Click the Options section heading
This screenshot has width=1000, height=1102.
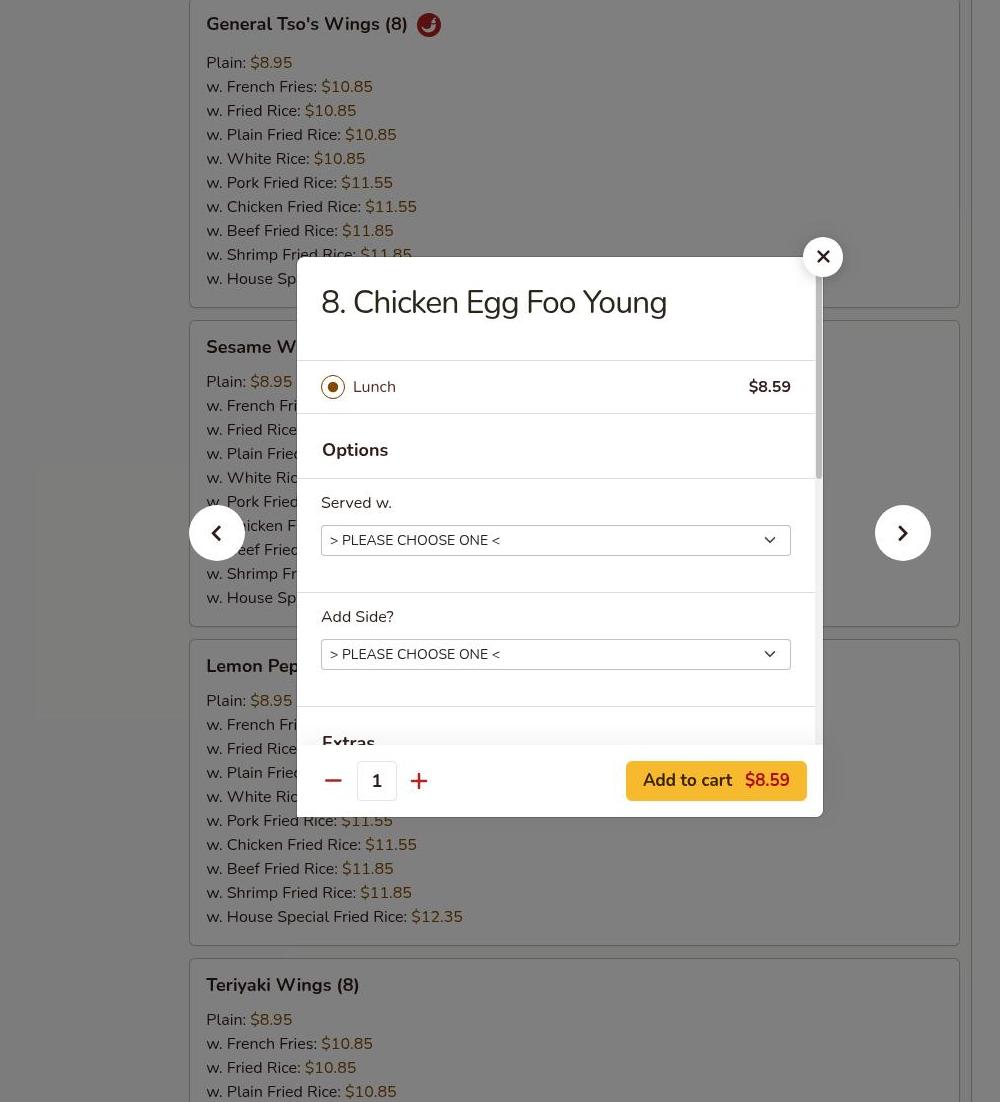click(x=355, y=450)
